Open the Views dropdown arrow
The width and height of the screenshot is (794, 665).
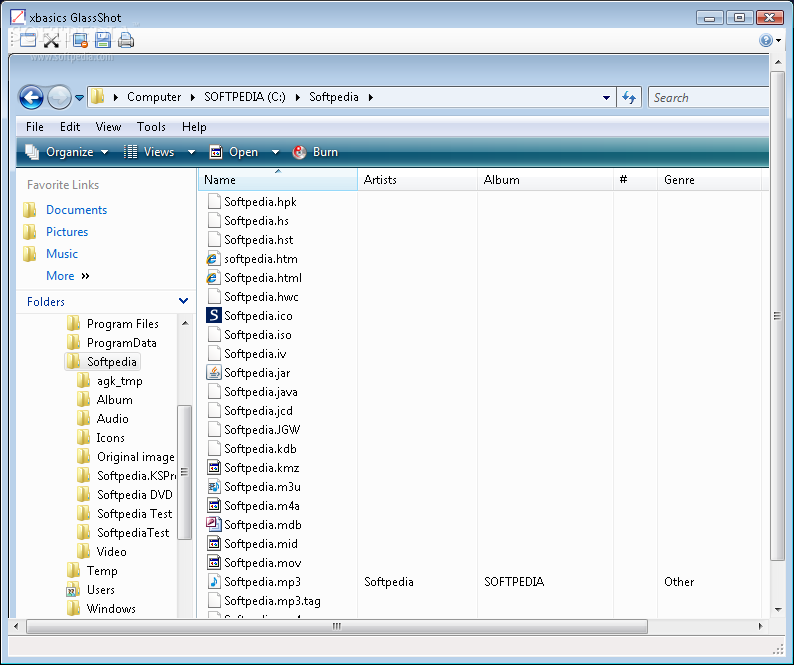pos(191,152)
